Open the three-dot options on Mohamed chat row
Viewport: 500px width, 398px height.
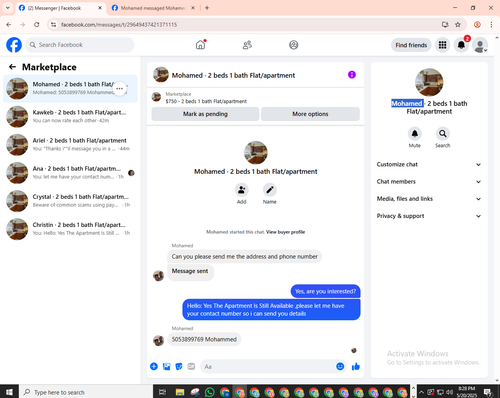pyautogui.click(x=120, y=88)
